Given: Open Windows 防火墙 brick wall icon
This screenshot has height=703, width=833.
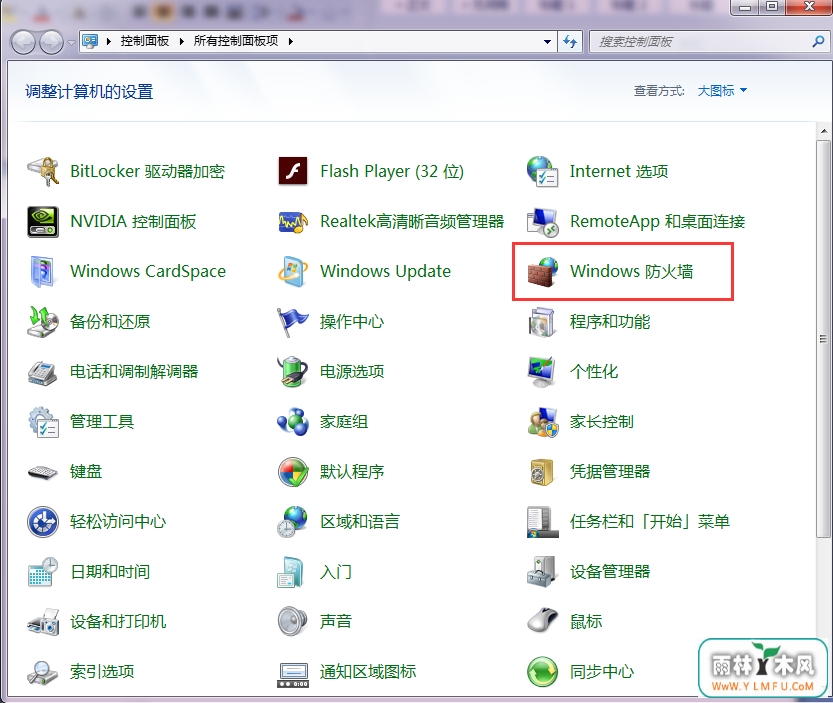Looking at the screenshot, I should (x=542, y=272).
